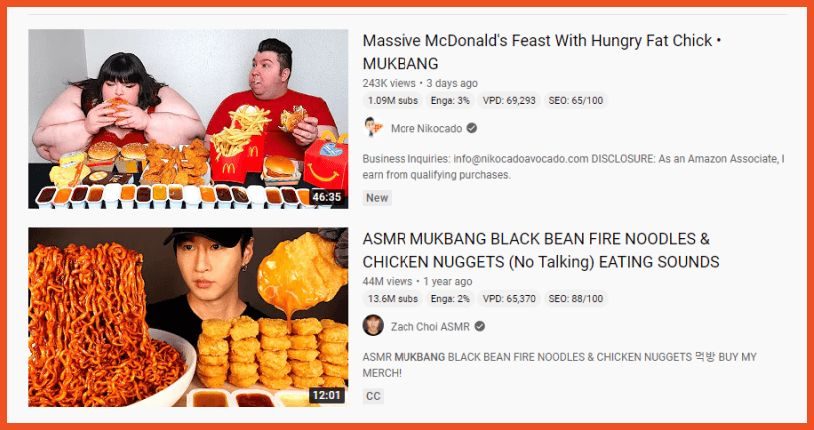Click the 46:35 duration badge
This screenshot has height=430, width=814.
[327, 197]
